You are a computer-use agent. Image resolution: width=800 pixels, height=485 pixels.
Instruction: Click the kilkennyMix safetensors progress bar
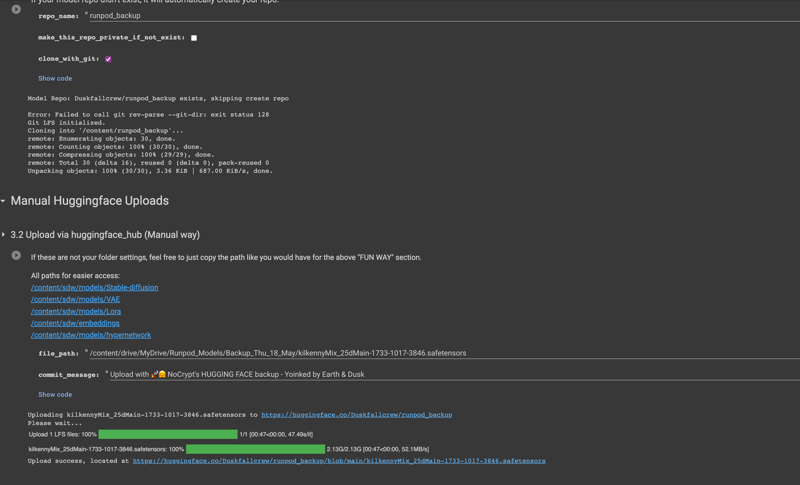pyautogui.click(x=255, y=449)
